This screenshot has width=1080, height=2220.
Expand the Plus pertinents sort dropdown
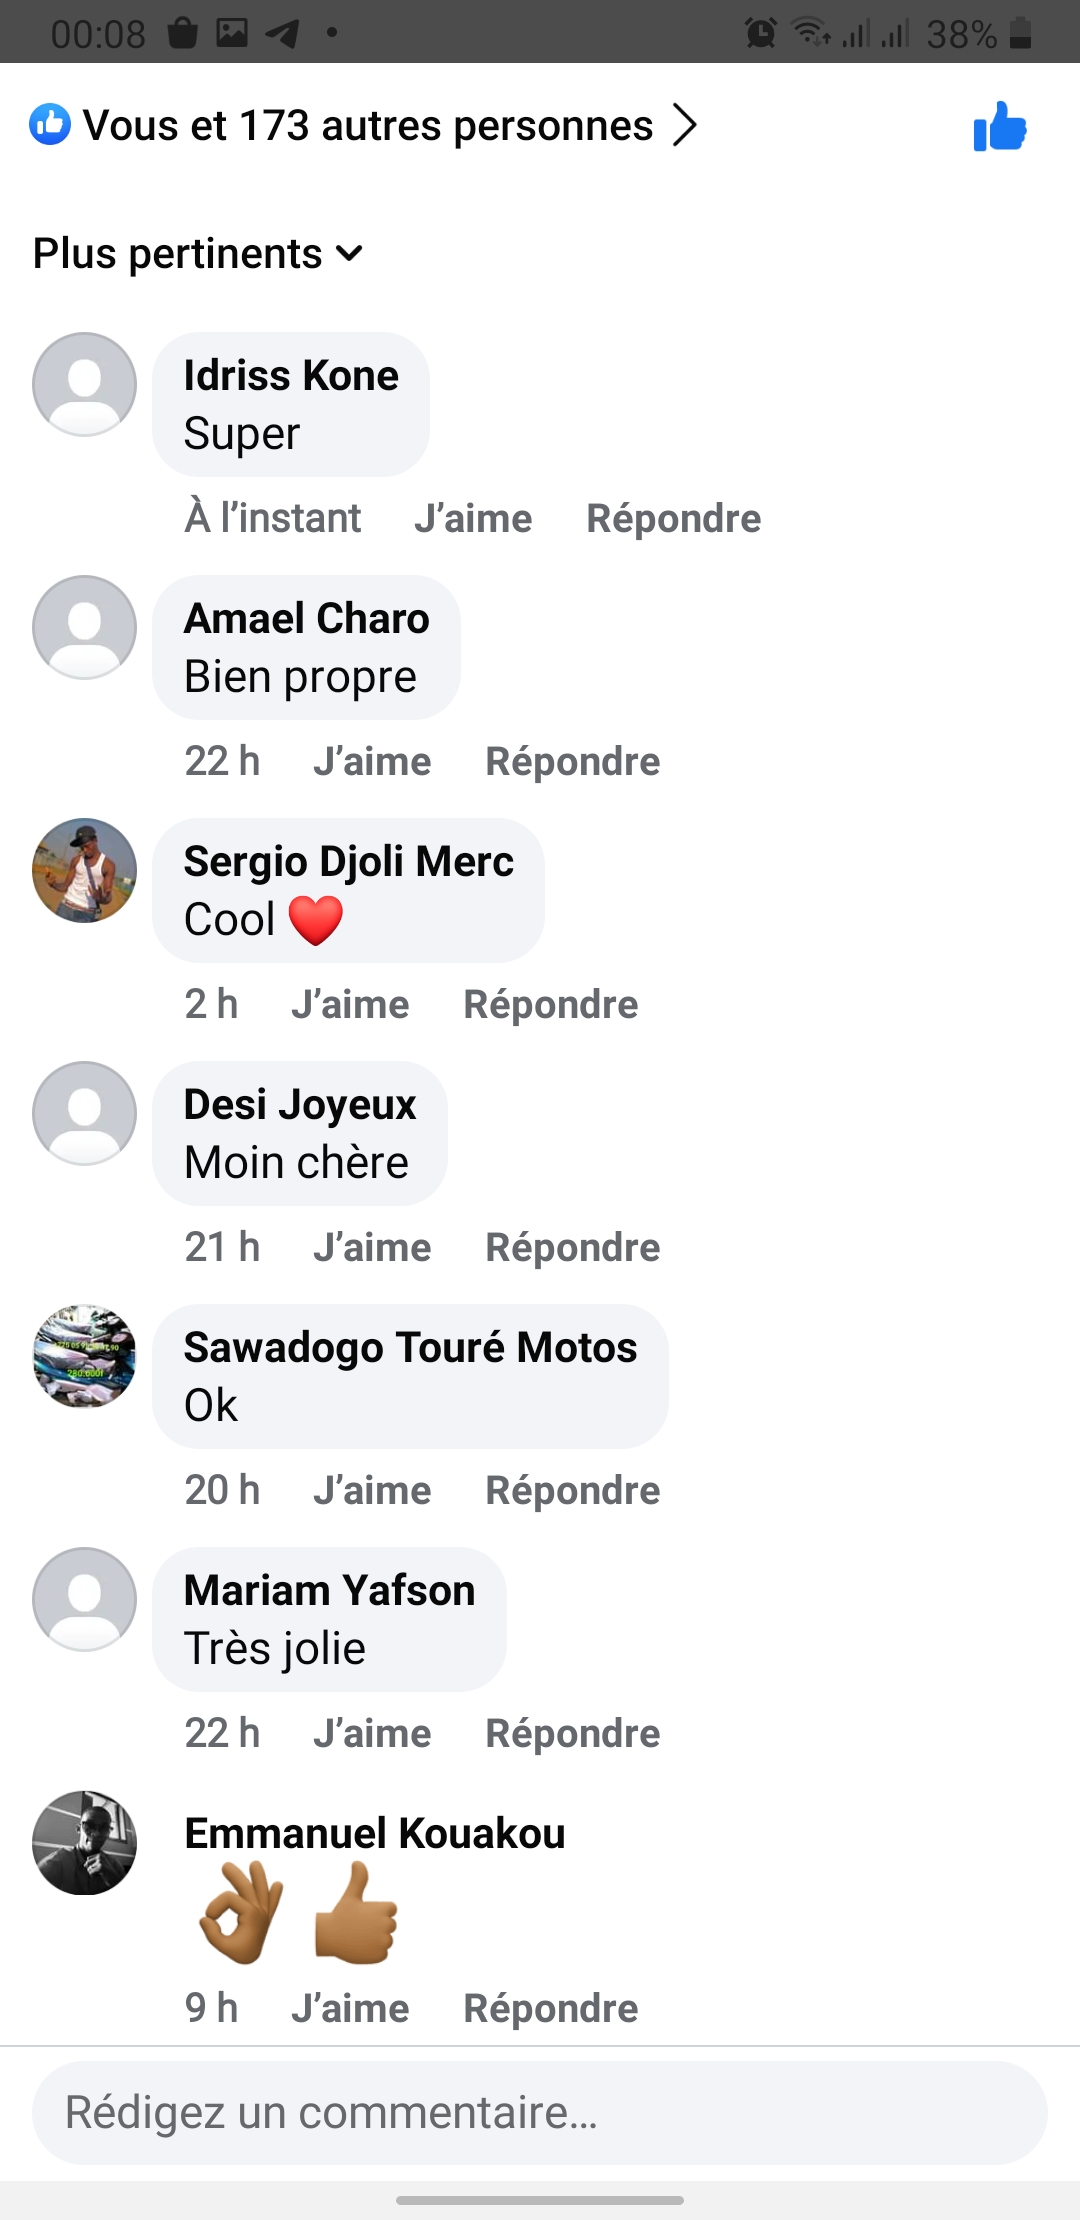pos(198,254)
